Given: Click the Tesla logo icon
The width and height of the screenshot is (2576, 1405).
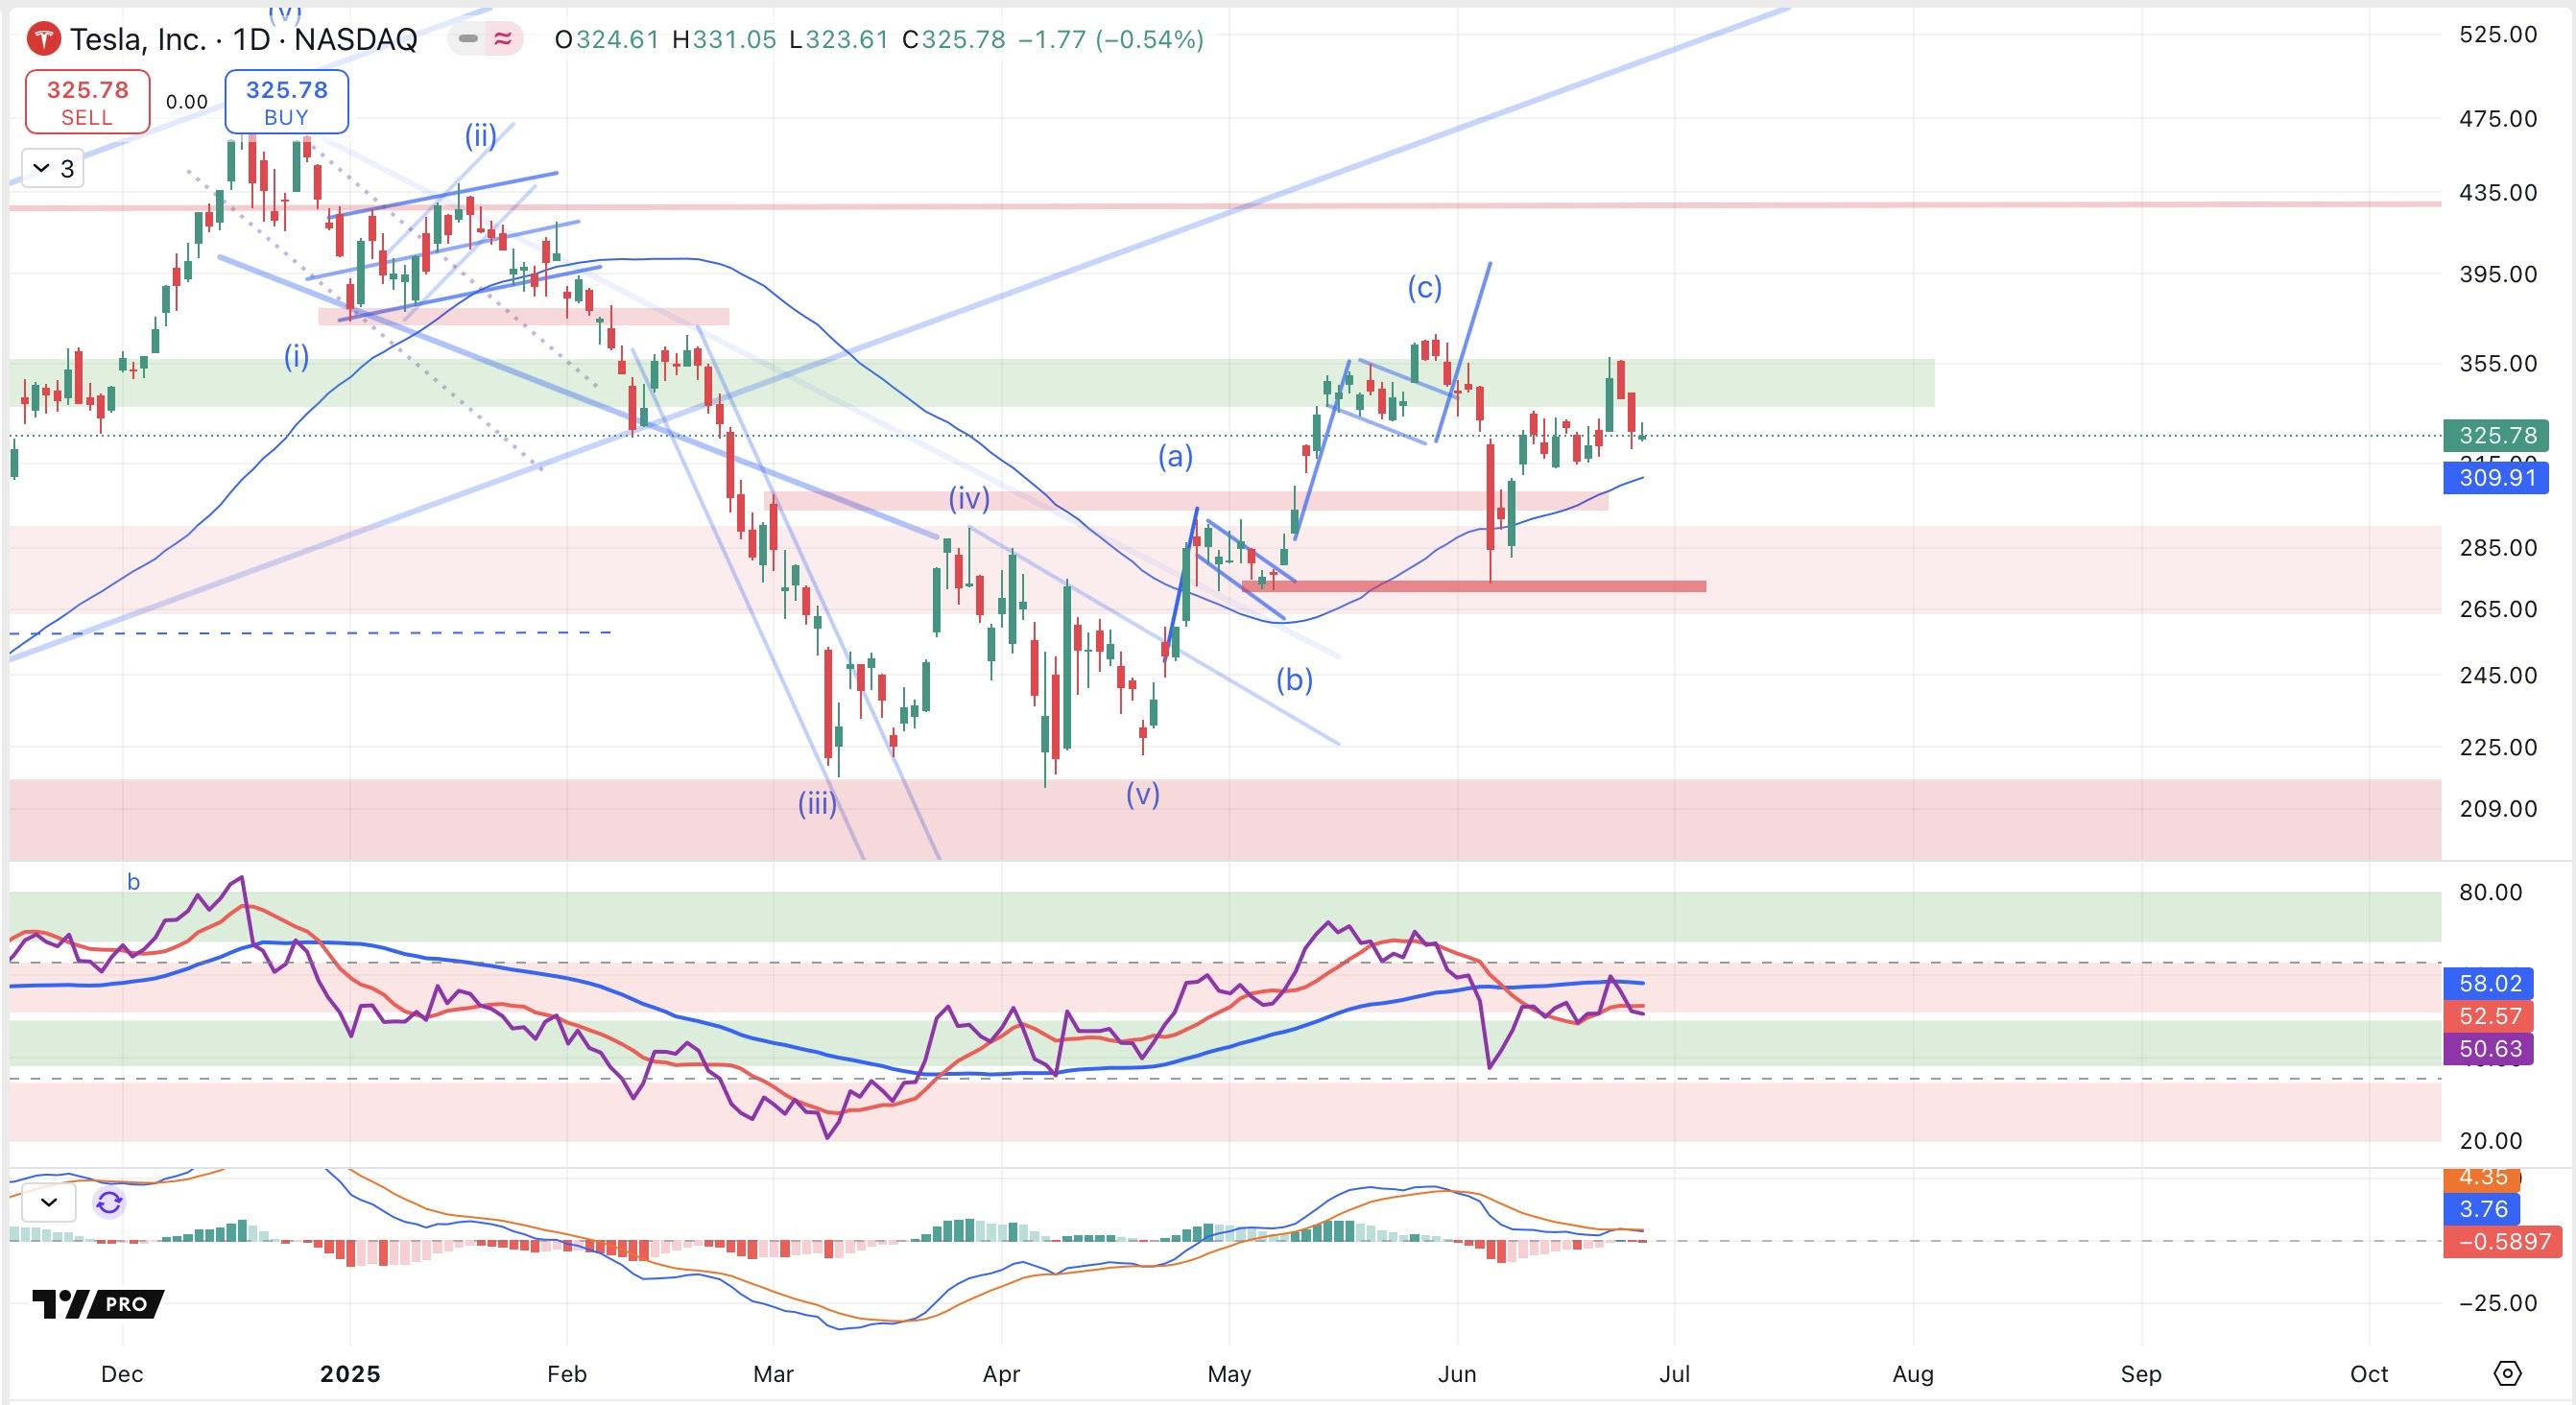Looking at the screenshot, I should (x=43, y=40).
